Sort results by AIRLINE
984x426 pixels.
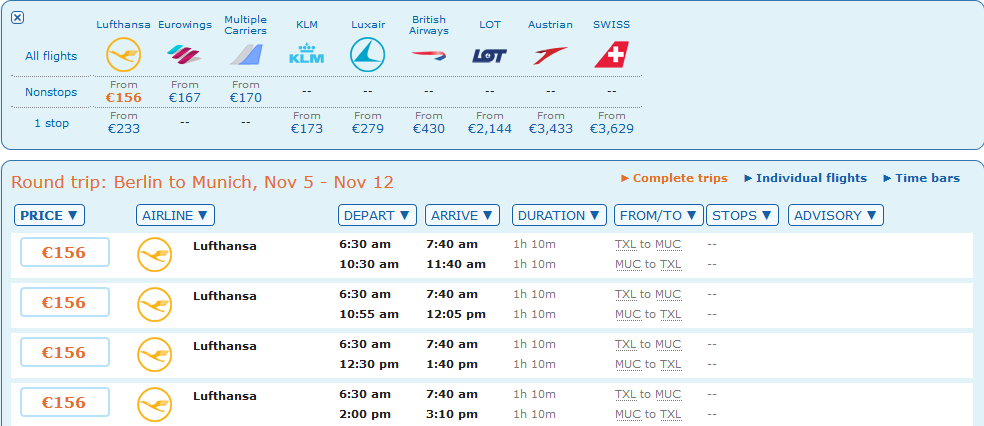pyautogui.click(x=175, y=215)
